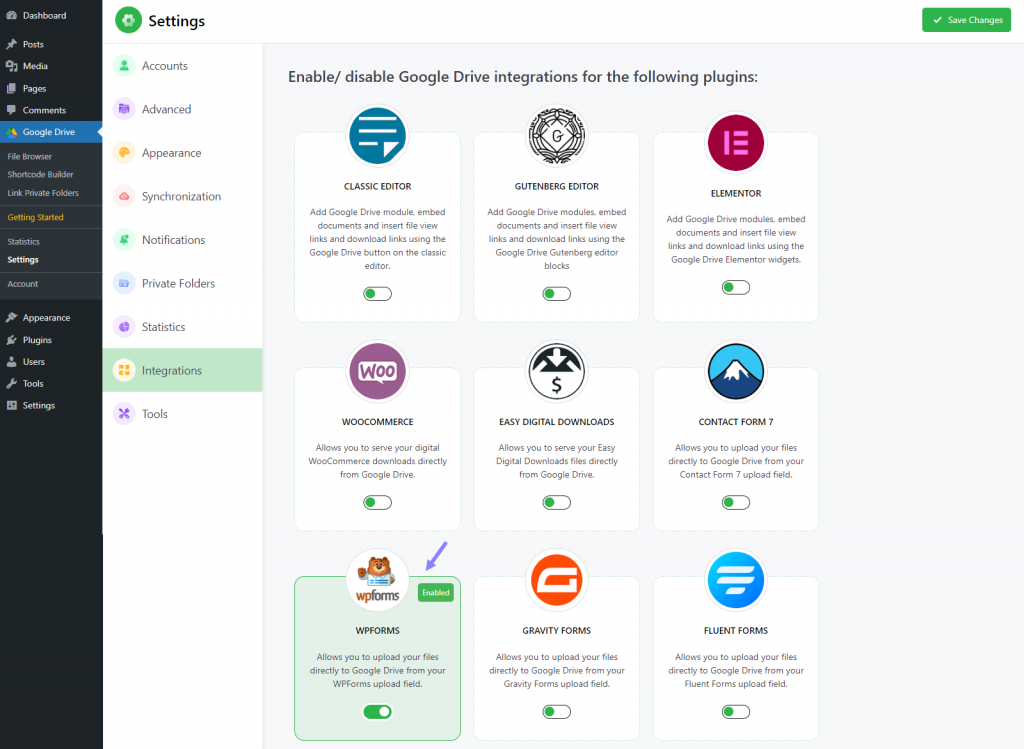The height and width of the screenshot is (749, 1024).
Task: Open Settings under Google Drive submenu
Action: pyautogui.click(x=23, y=259)
